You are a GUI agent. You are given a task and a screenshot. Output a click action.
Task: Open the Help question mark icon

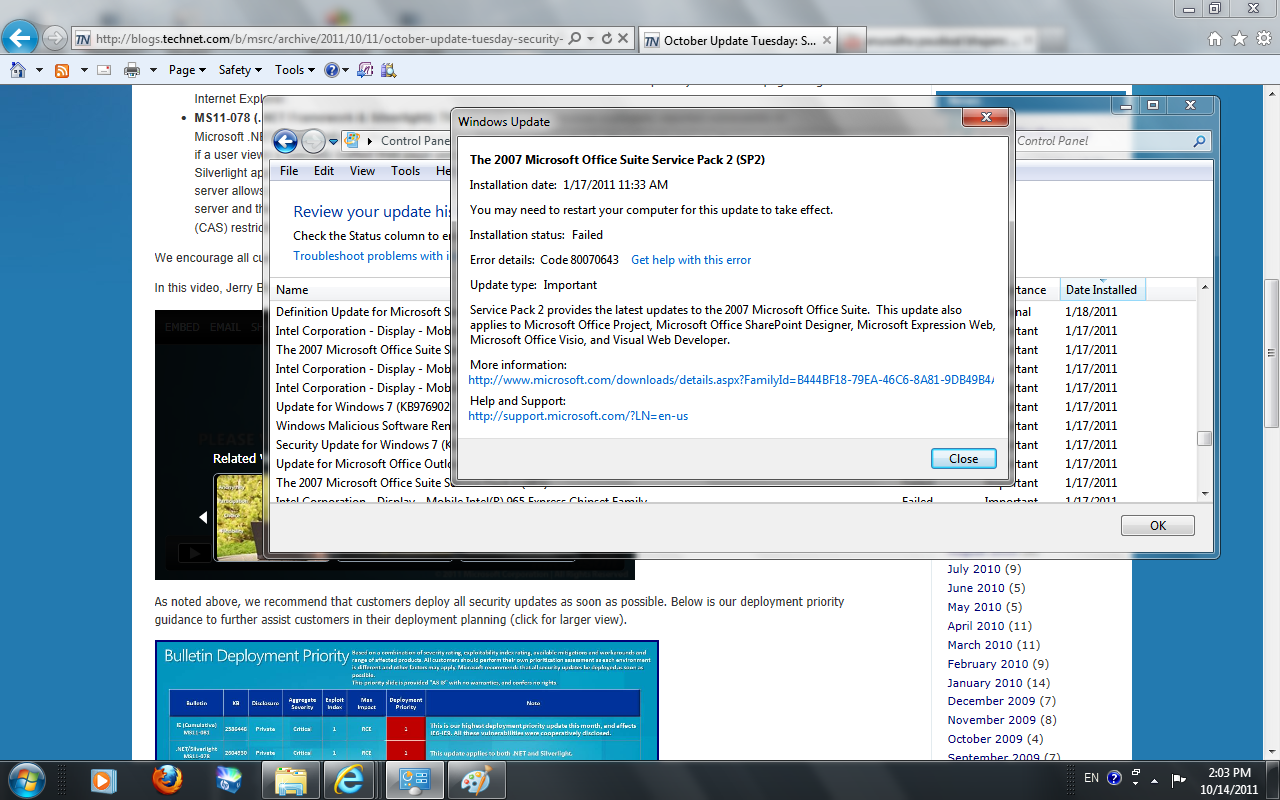[333, 70]
